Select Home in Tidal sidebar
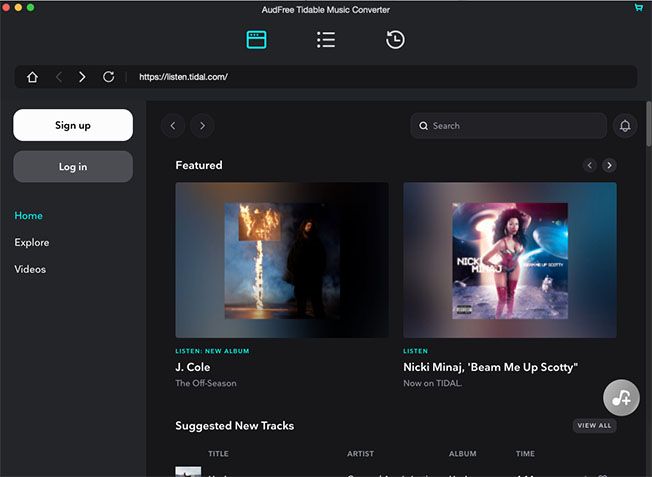The height and width of the screenshot is (477, 652). tap(29, 215)
